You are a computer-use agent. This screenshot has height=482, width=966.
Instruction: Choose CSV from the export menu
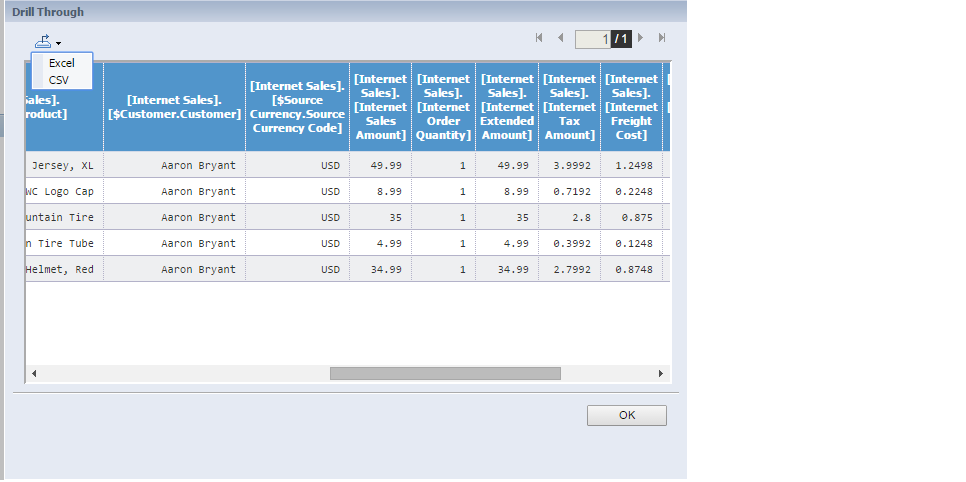point(59,80)
